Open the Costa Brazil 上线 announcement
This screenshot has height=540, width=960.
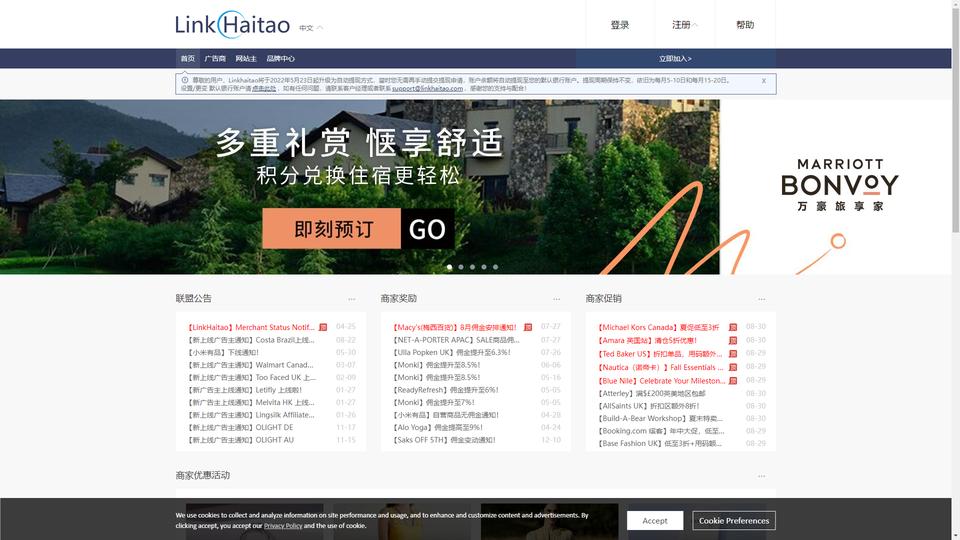[x=251, y=340]
